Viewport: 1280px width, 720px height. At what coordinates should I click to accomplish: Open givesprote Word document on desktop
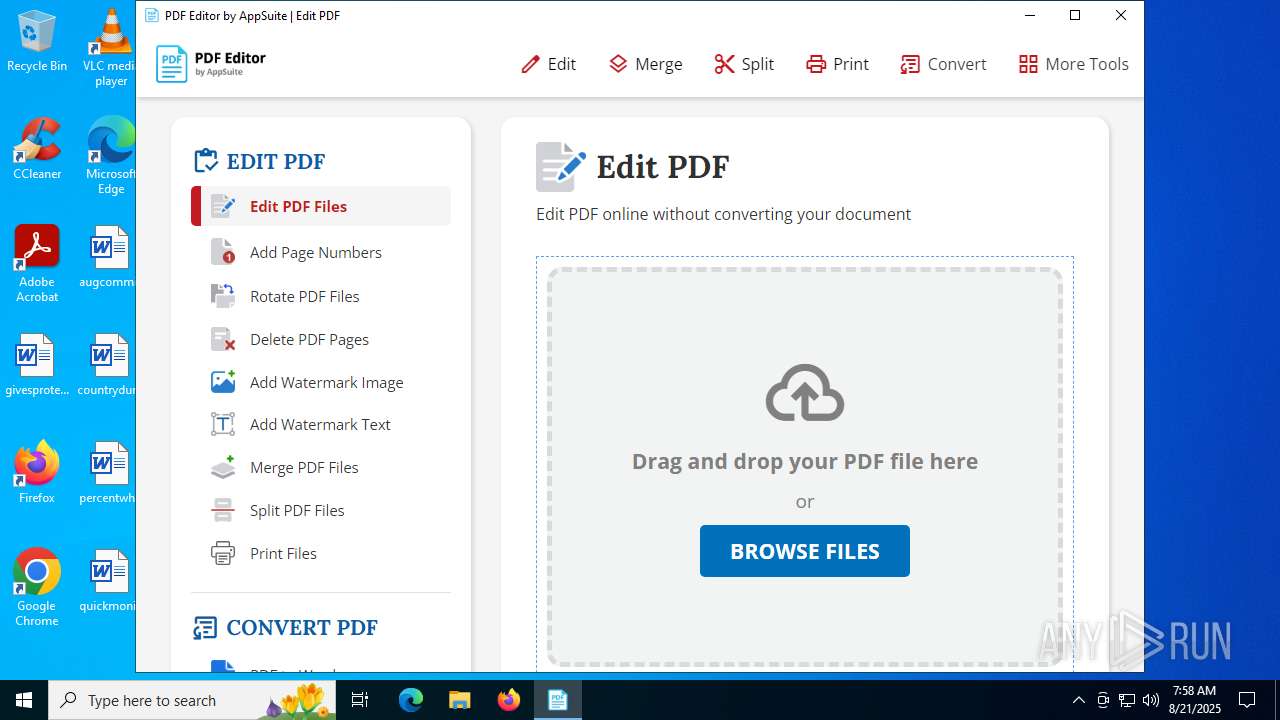[37, 366]
